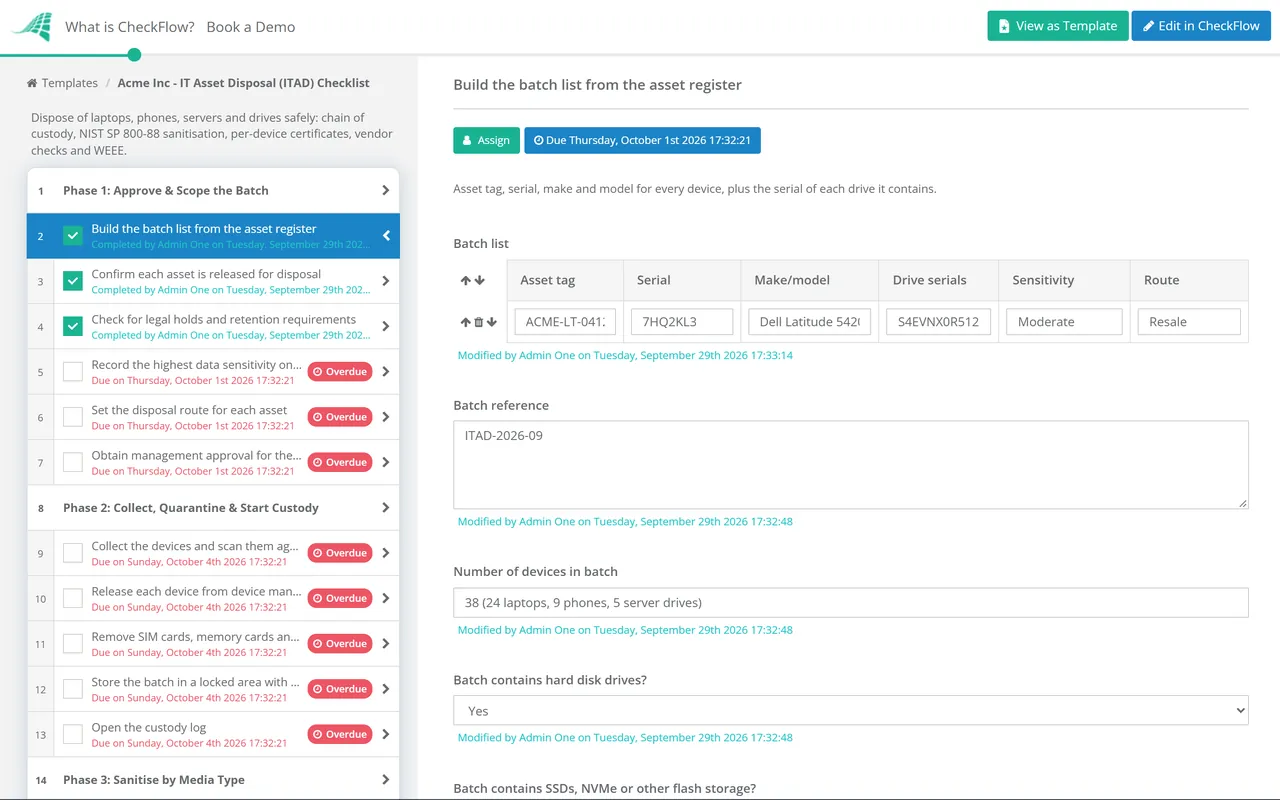Click the Due Thursday, October 1st date button
This screenshot has width=1280, height=800.
pyautogui.click(x=642, y=140)
